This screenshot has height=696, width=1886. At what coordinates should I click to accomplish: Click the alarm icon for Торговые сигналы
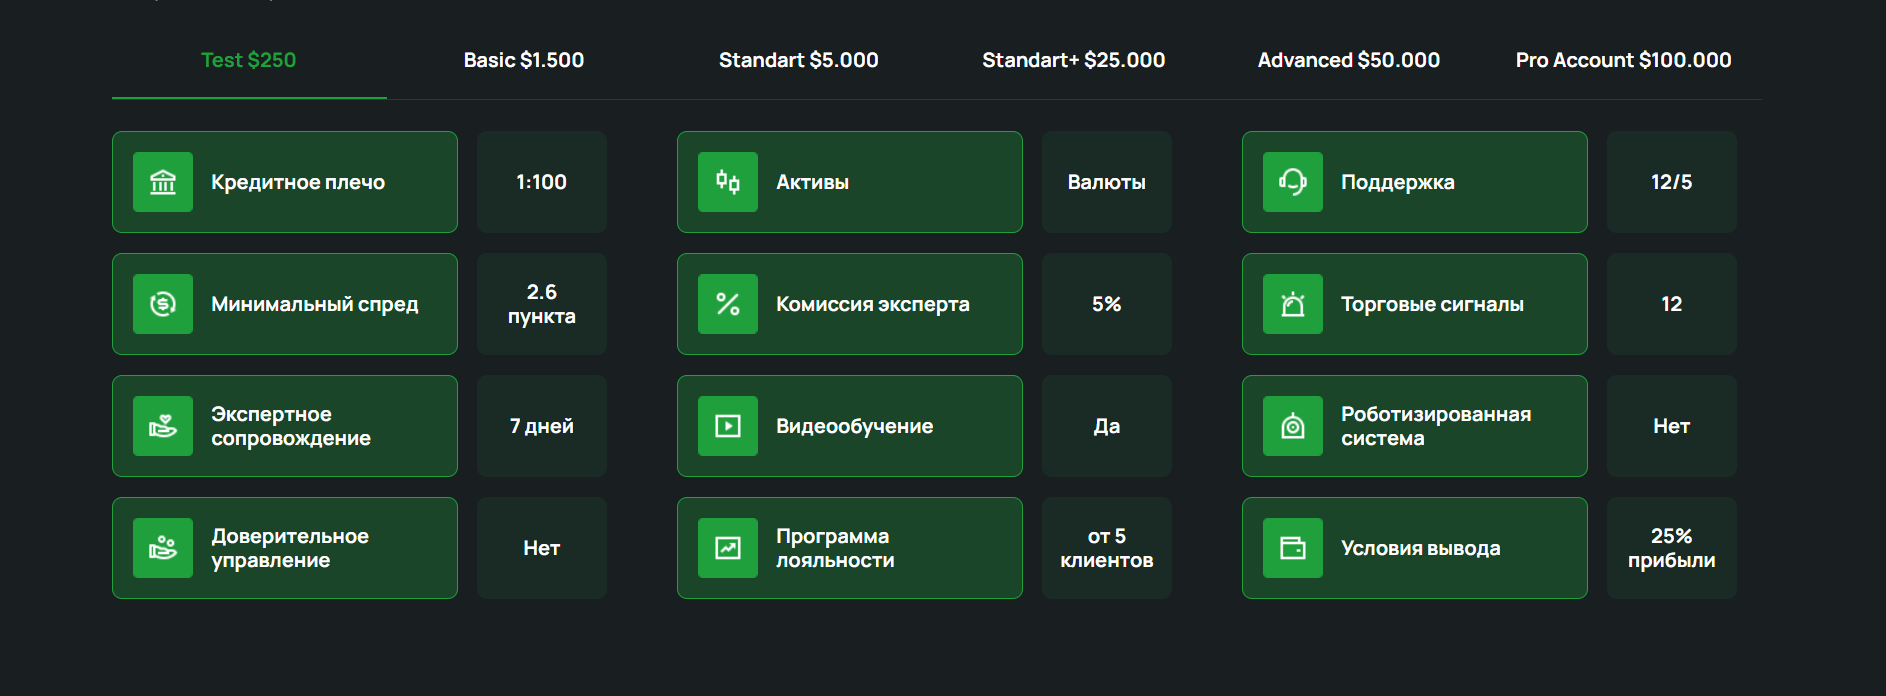(1293, 304)
